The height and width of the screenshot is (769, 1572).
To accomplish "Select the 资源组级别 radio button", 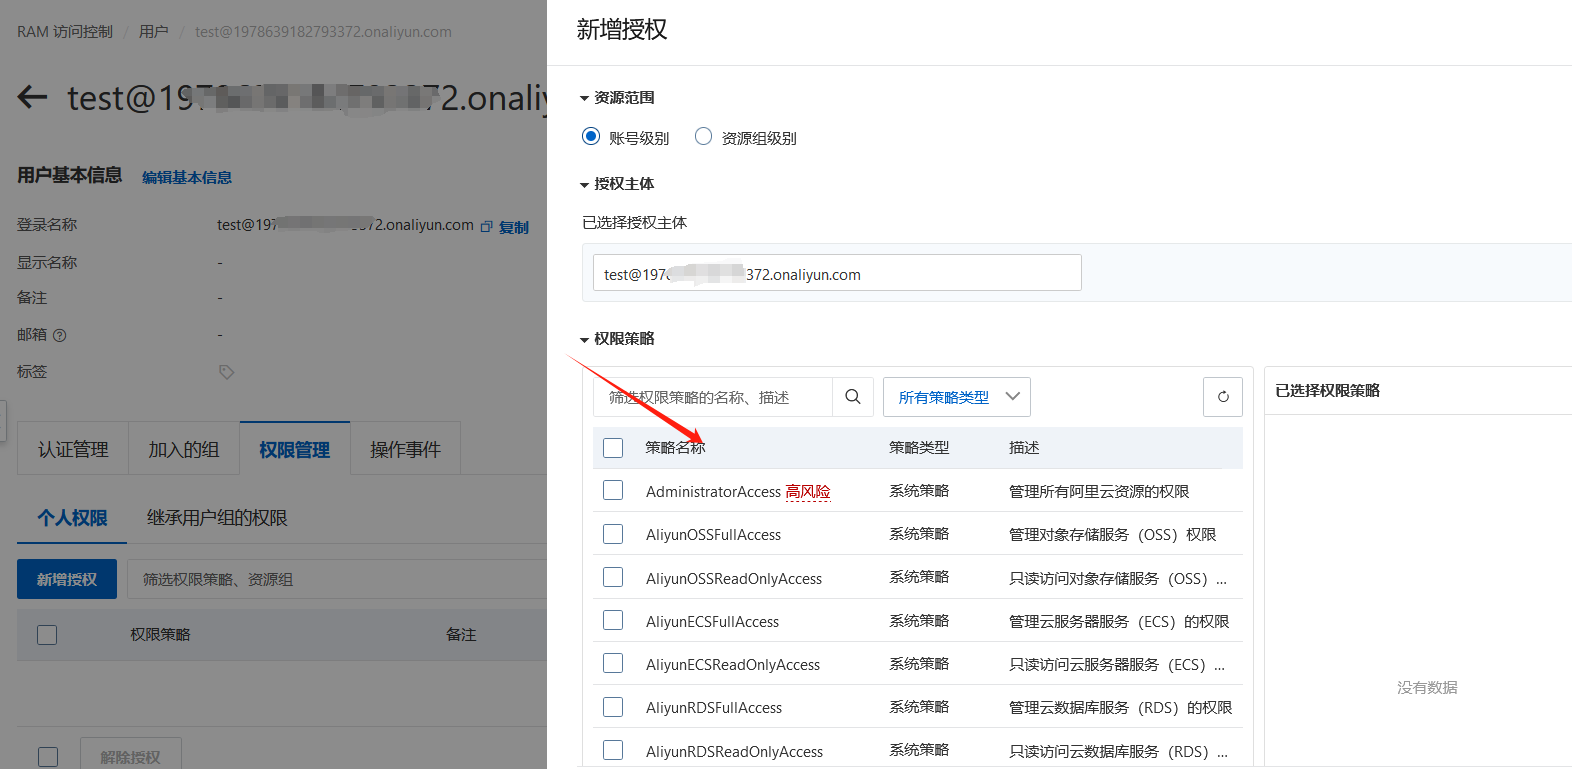I will pyautogui.click(x=704, y=136).
